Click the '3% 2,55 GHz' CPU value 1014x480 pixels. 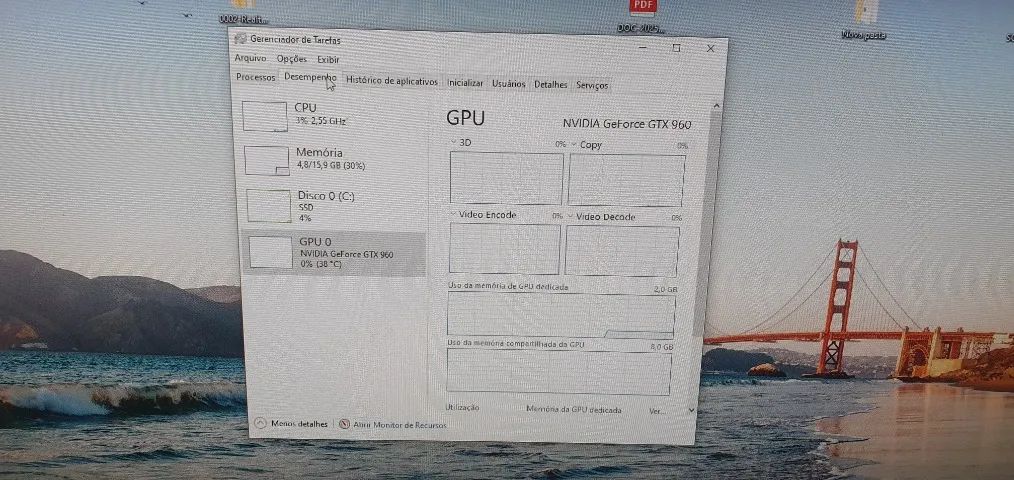(x=320, y=121)
